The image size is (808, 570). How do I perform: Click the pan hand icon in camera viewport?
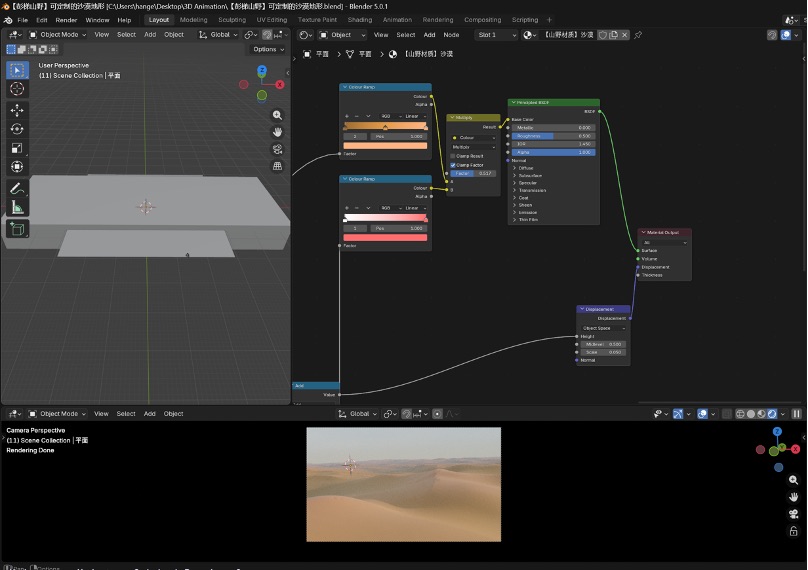(794, 497)
